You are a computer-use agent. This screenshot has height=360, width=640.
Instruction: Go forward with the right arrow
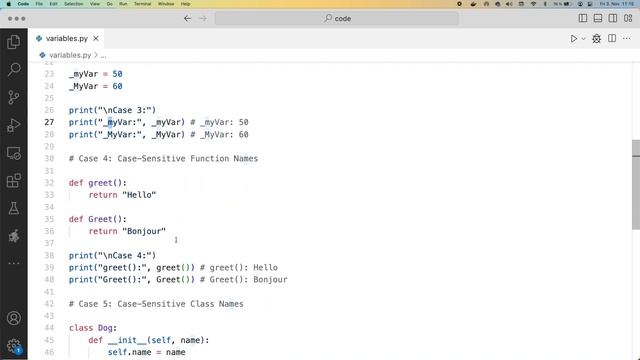pos(203,18)
